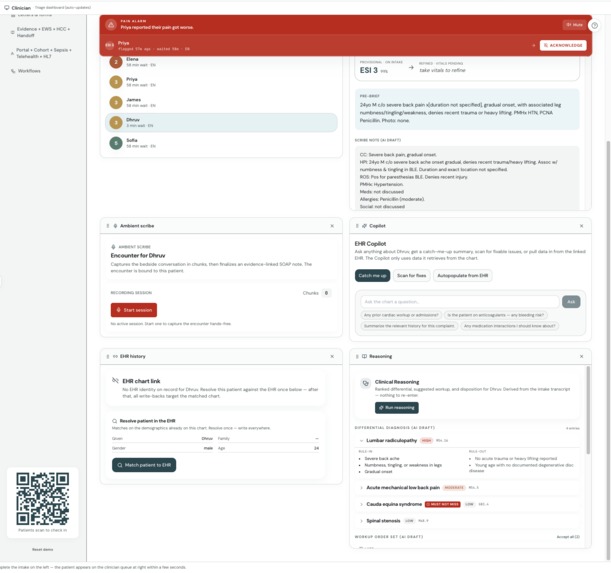Click the Workflows sidebar icon

pos(13,71)
